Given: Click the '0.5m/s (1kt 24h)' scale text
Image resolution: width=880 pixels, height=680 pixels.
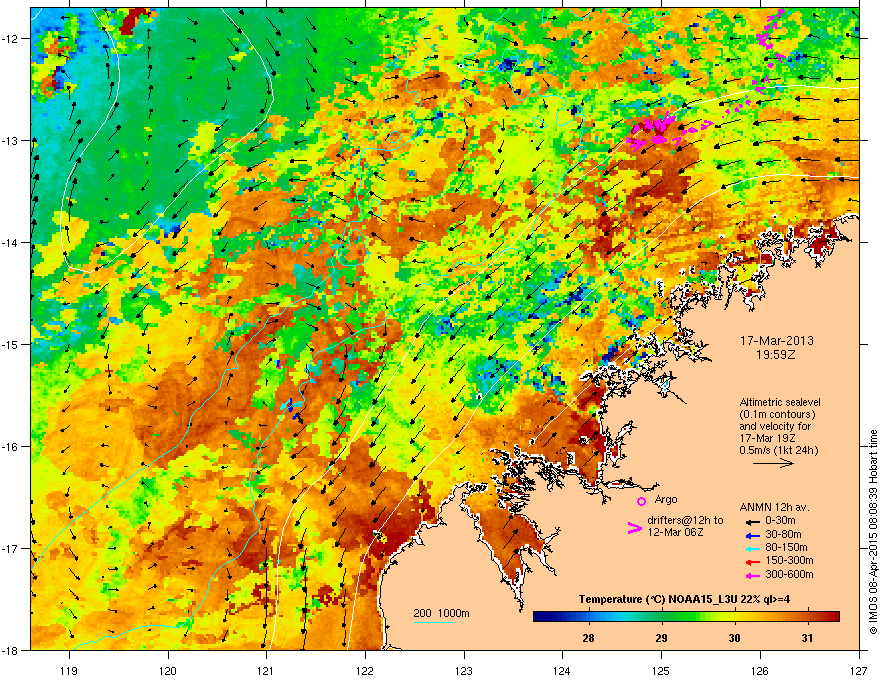Looking at the screenshot, I should (x=779, y=451).
